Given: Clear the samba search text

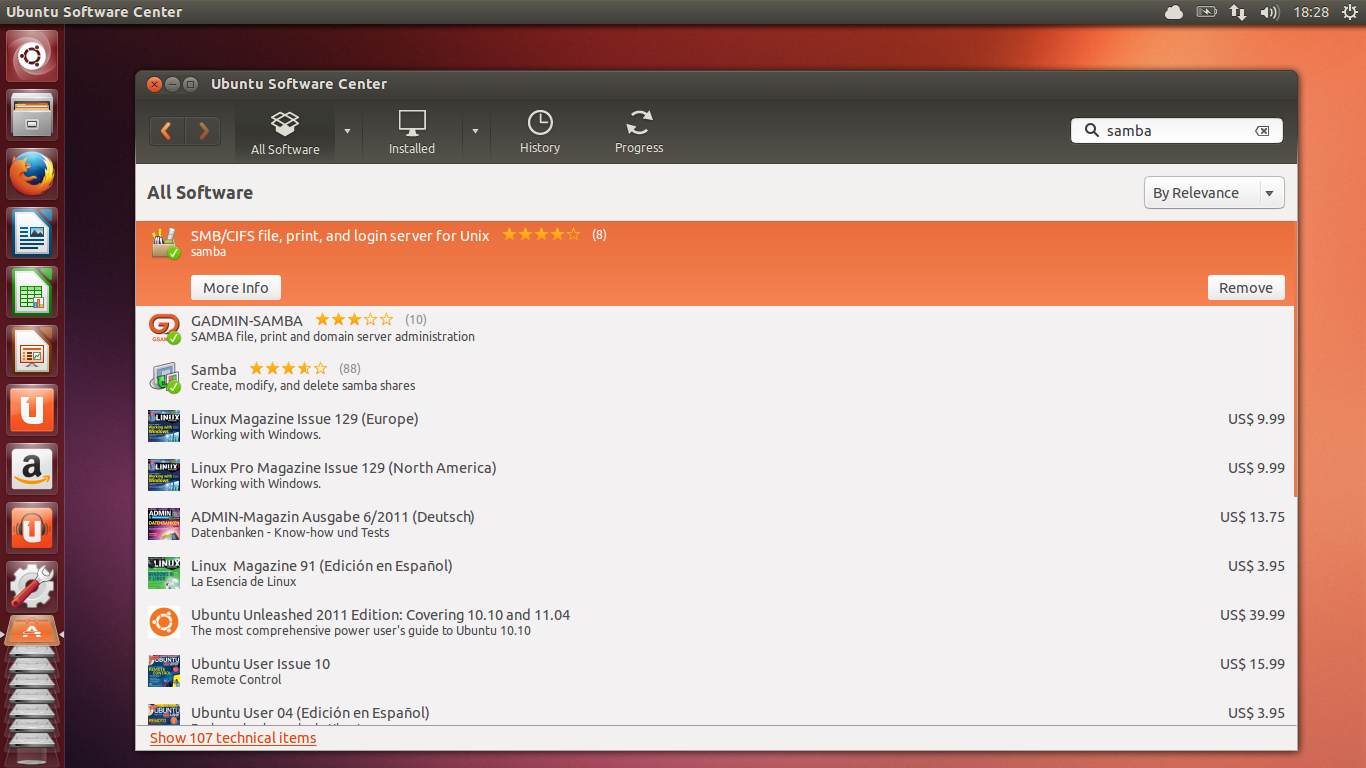Looking at the screenshot, I should click(x=1262, y=131).
